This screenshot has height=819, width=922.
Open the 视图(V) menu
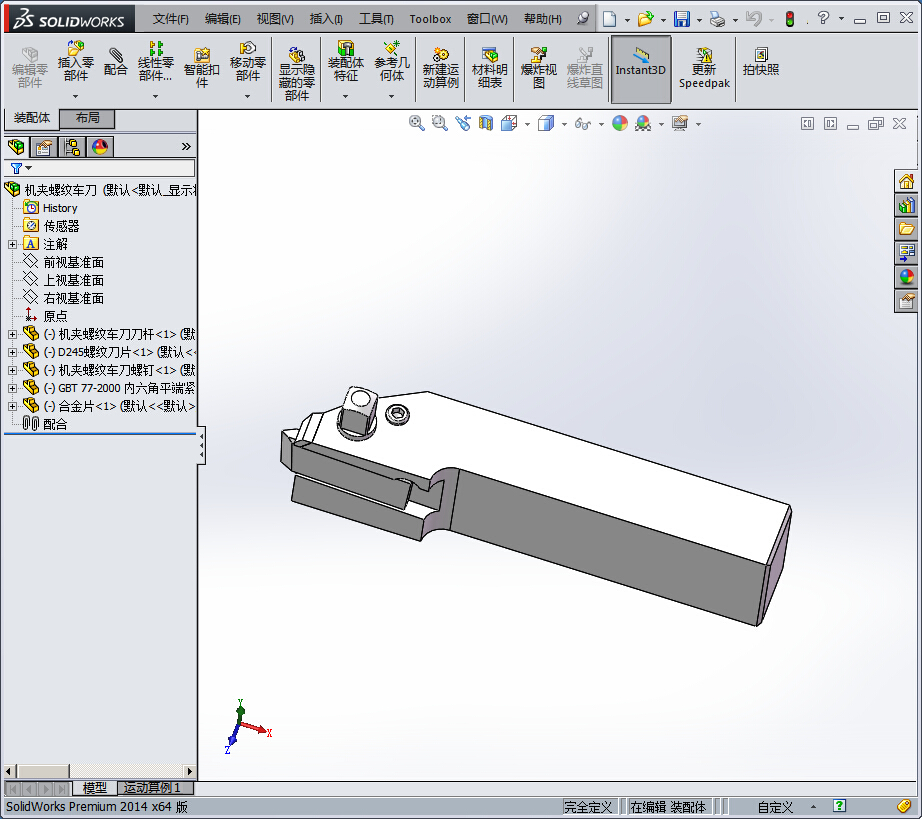point(275,19)
